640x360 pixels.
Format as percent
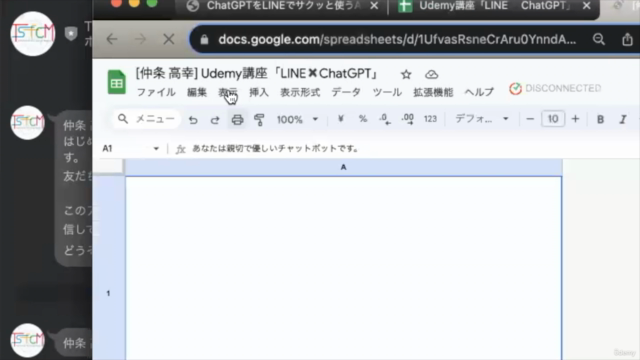point(362,119)
